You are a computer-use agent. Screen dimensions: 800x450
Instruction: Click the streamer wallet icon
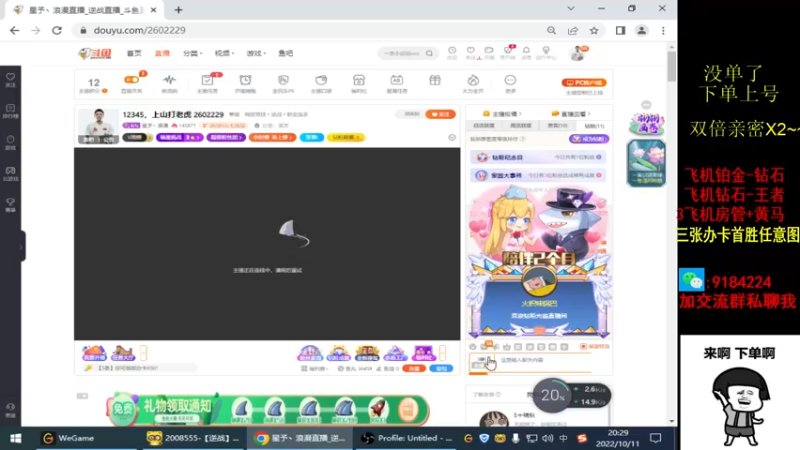pos(321,80)
